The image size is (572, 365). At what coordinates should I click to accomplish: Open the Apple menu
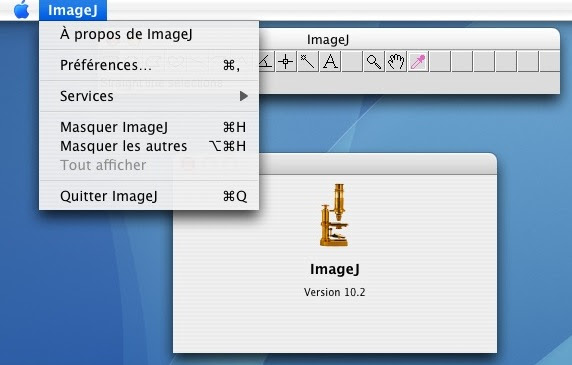click(x=21, y=10)
